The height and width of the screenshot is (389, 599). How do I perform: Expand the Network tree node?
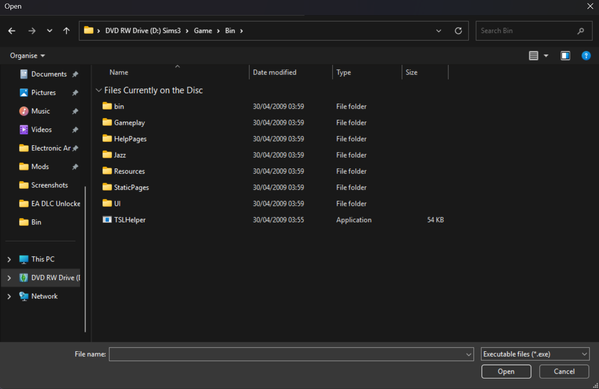[x=9, y=297]
